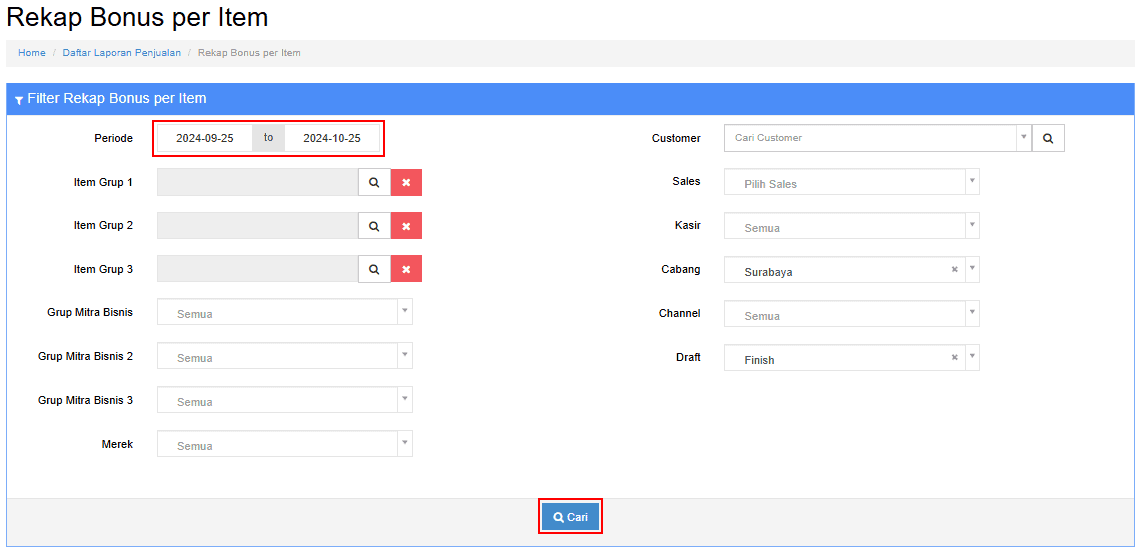Remove the Surabaya selection in Cabang

(954, 270)
